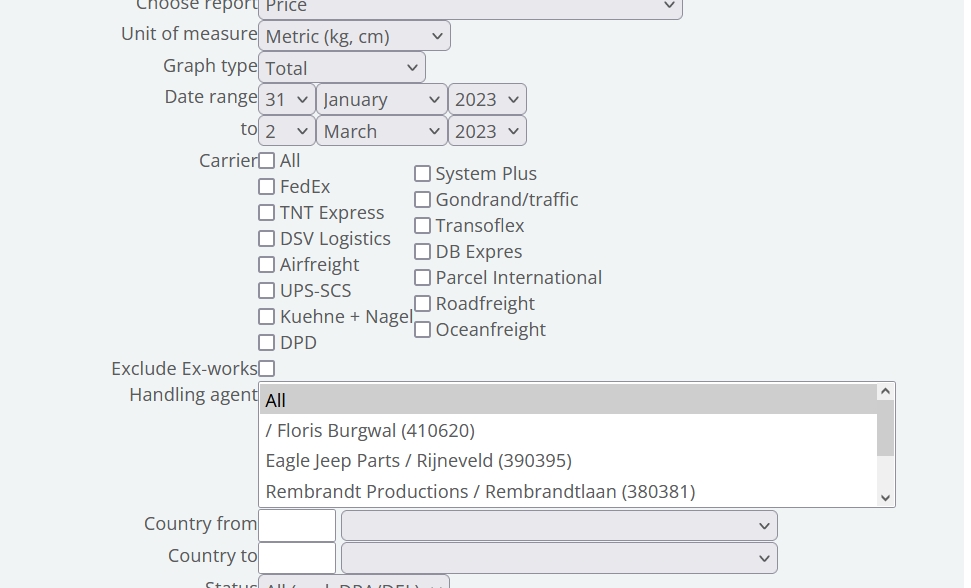This screenshot has height=588, width=971.
Task: Open the end year 2023 dropdown
Action: (487, 132)
